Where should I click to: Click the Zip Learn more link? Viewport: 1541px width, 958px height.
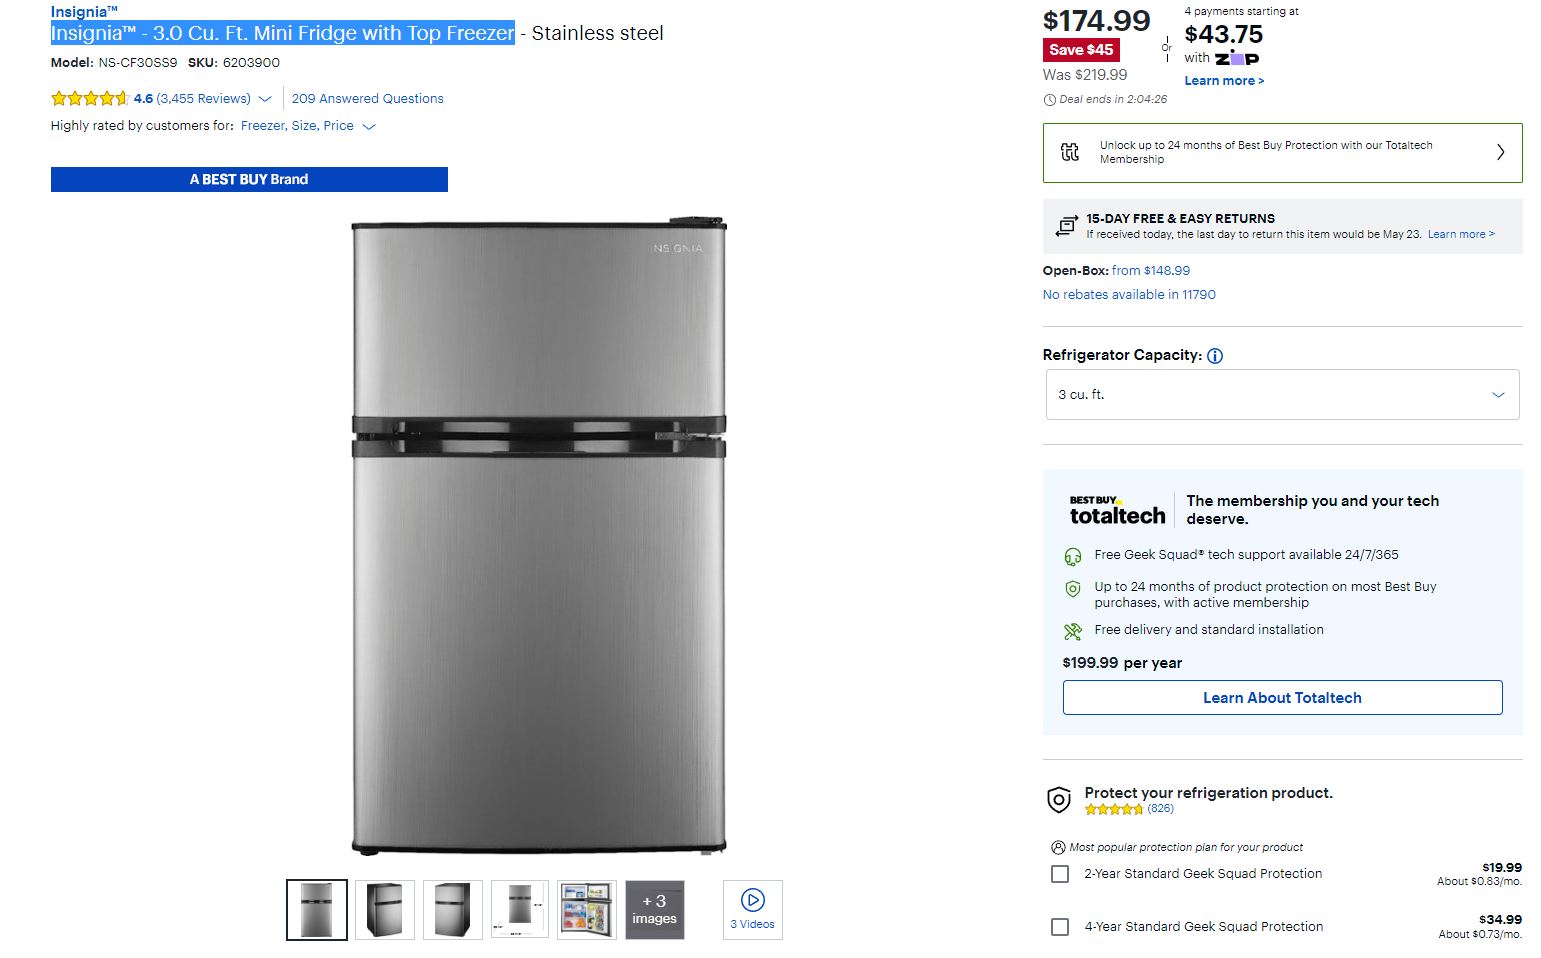(1224, 81)
